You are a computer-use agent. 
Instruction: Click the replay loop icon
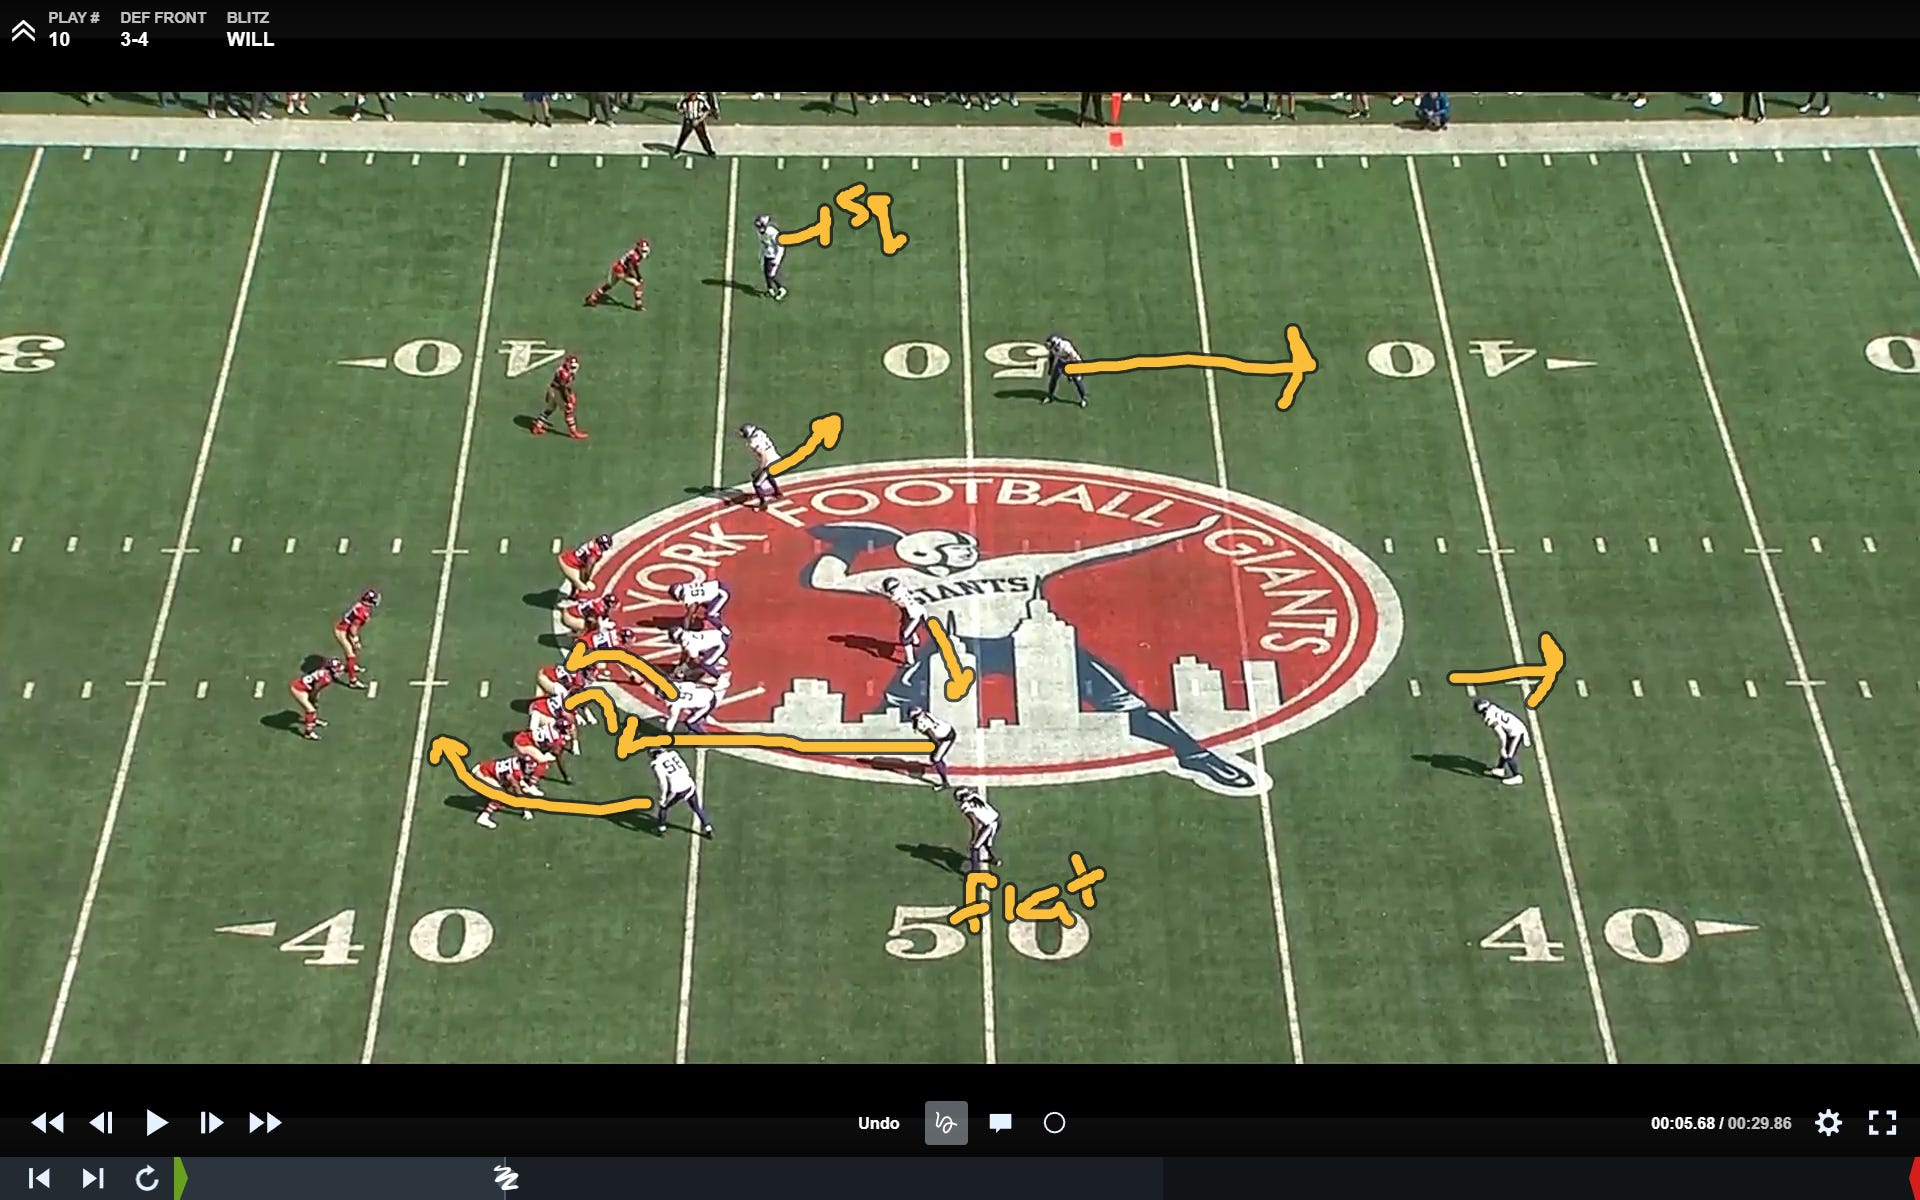pyautogui.click(x=147, y=1179)
